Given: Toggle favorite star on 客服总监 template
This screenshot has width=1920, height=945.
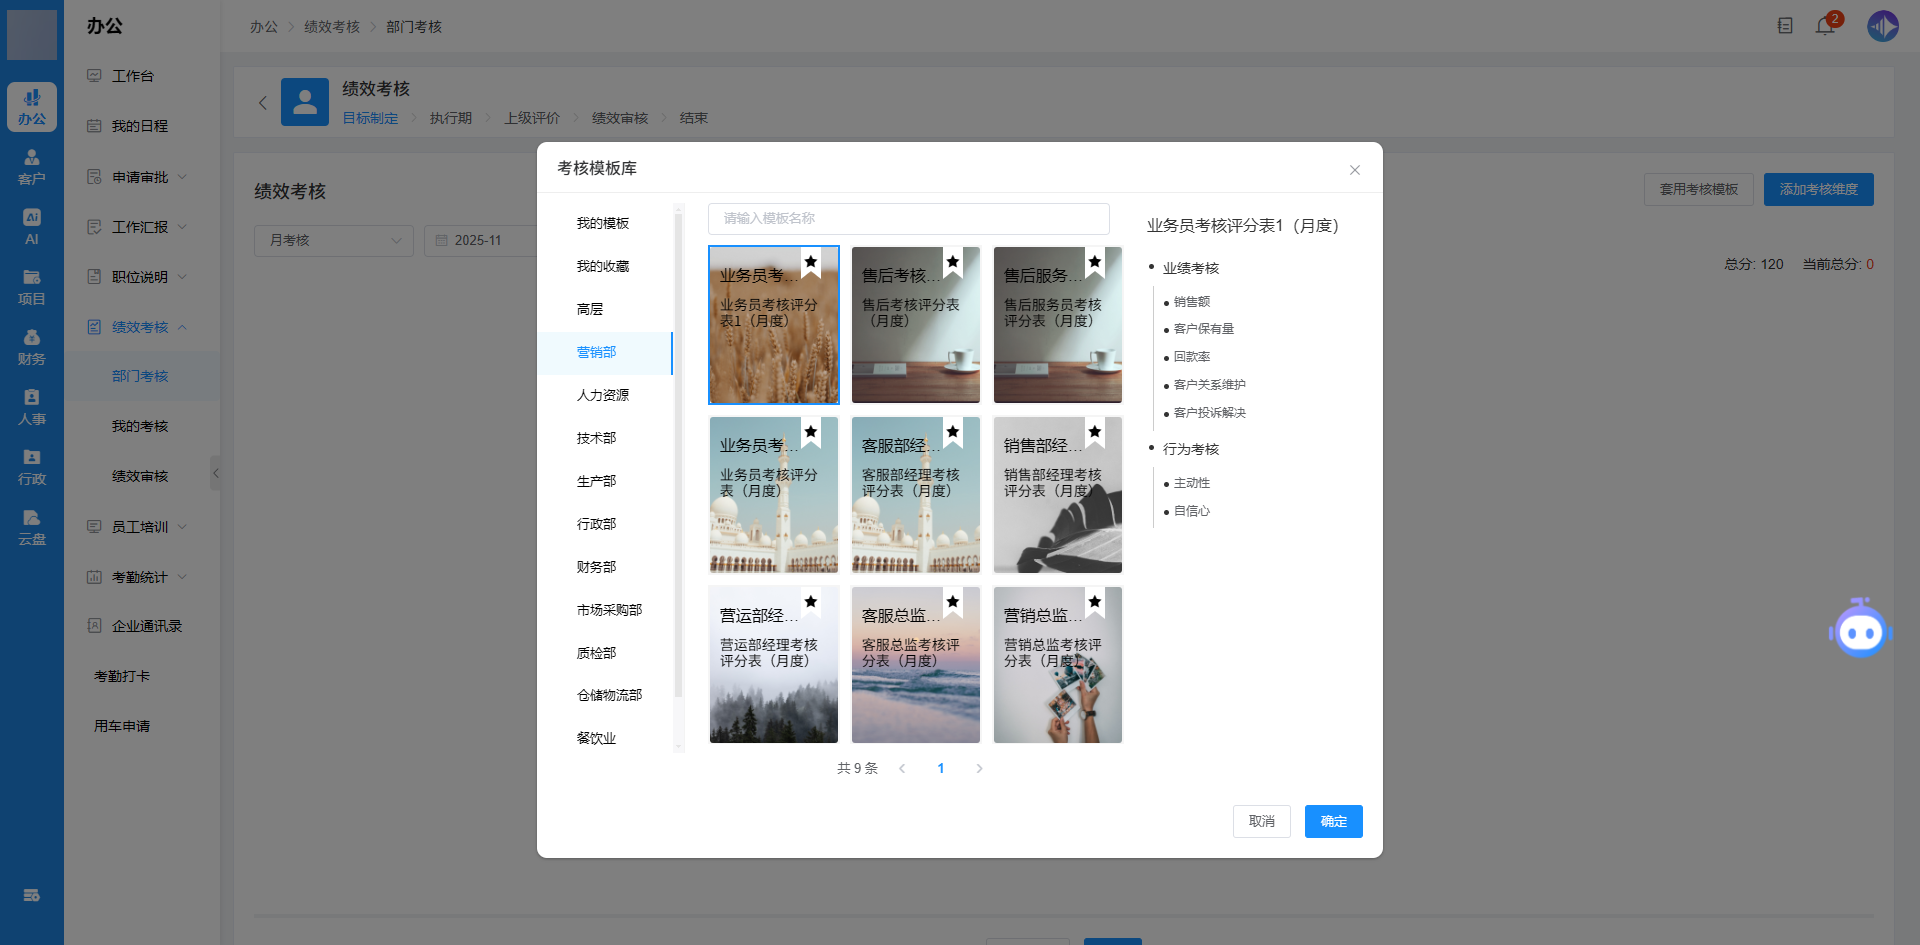Looking at the screenshot, I should [x=953, y=602].
